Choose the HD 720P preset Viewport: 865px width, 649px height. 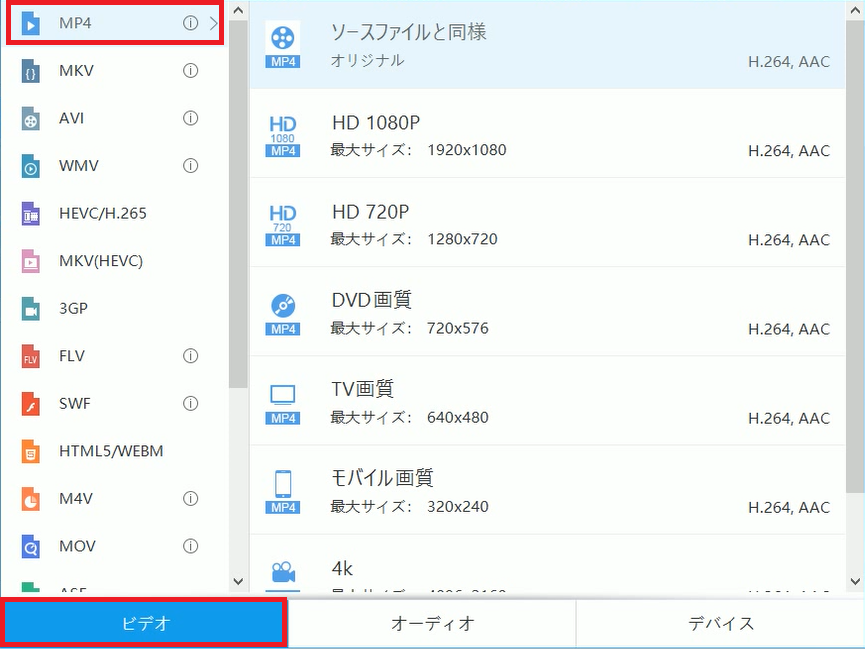point(547,224)
